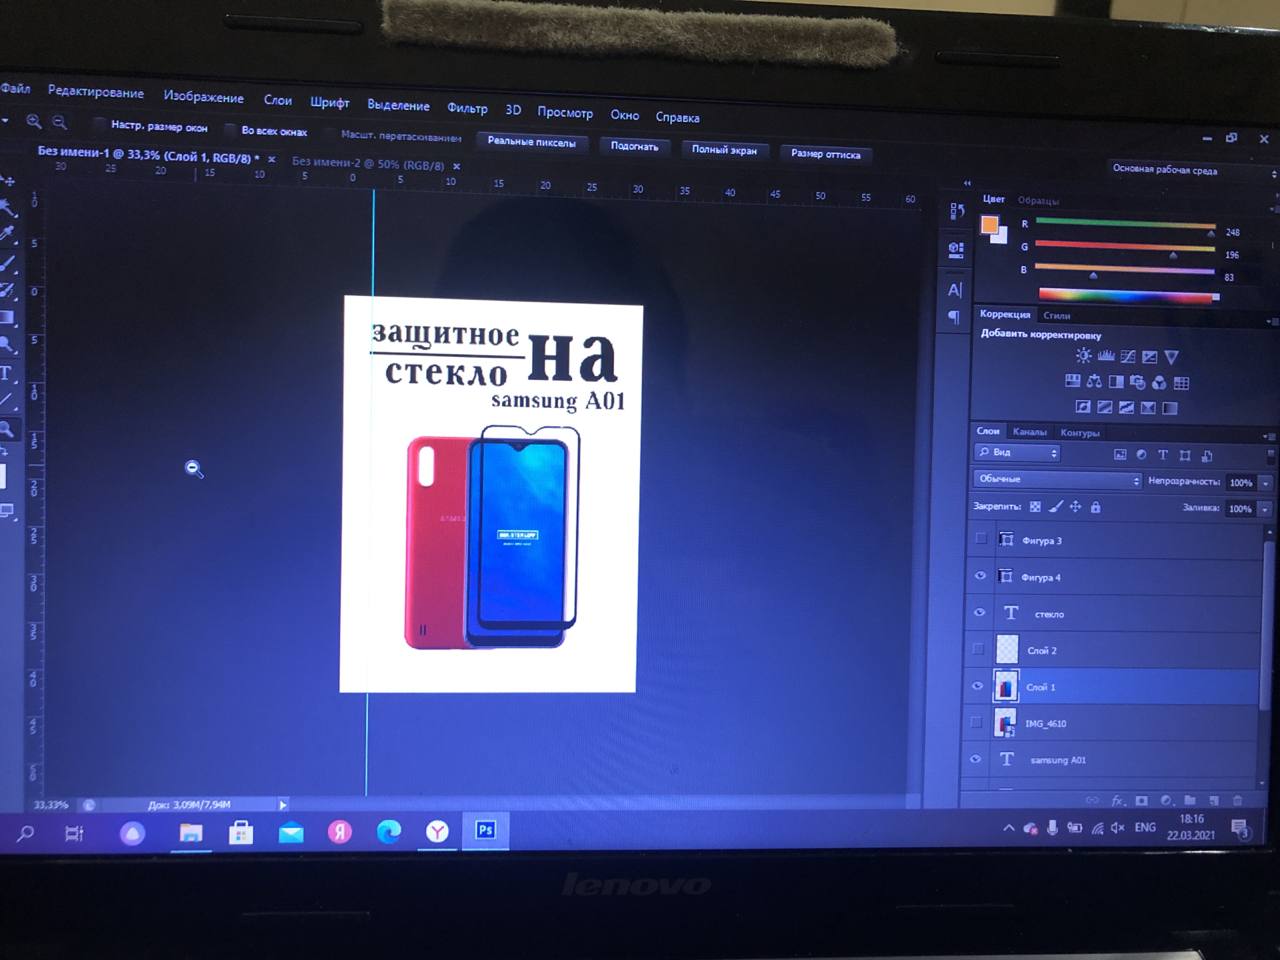This screenshot has height=960, width=1280.
Task: Add a Levels adjustment
Action: [1106, 356]
